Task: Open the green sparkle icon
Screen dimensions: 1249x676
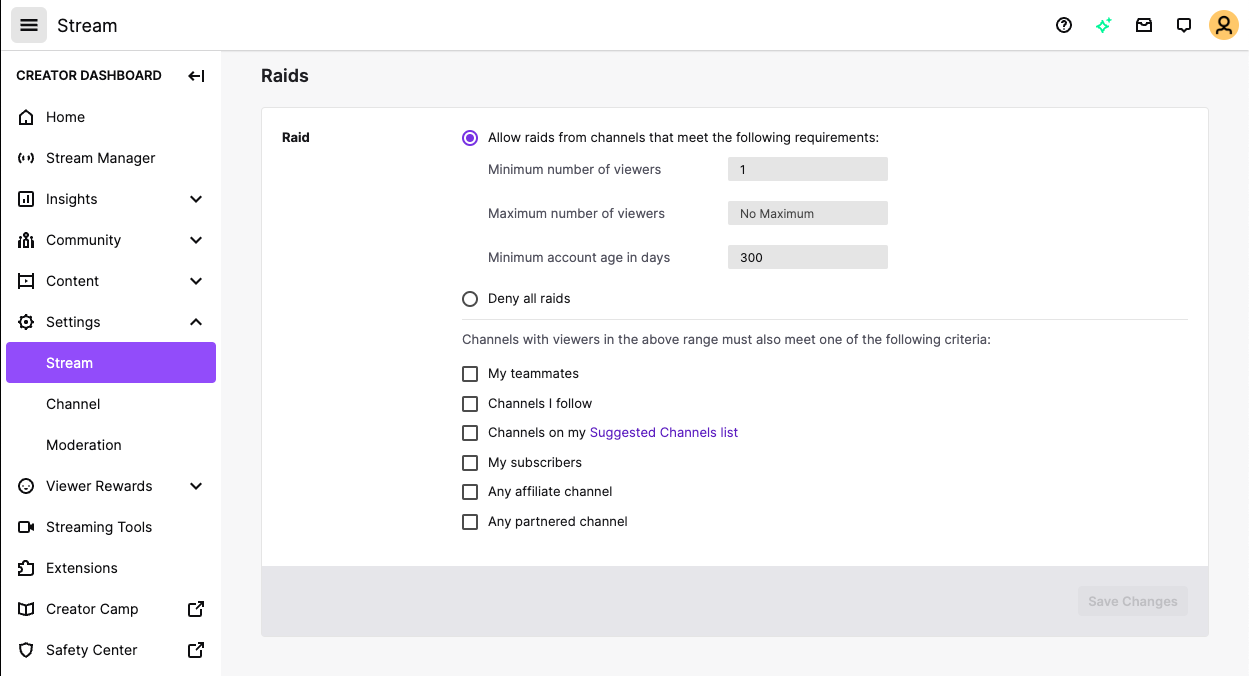Action: pos(1104,26)
